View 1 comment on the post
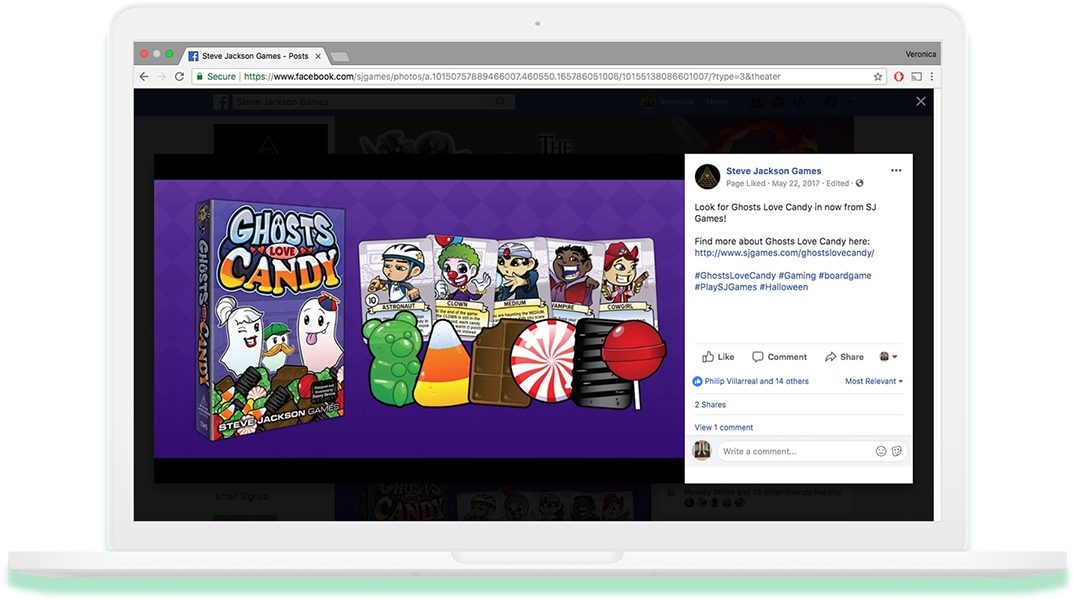This screenshot has width=1074, height=599. pyautogui.click(x=723, y=427)
